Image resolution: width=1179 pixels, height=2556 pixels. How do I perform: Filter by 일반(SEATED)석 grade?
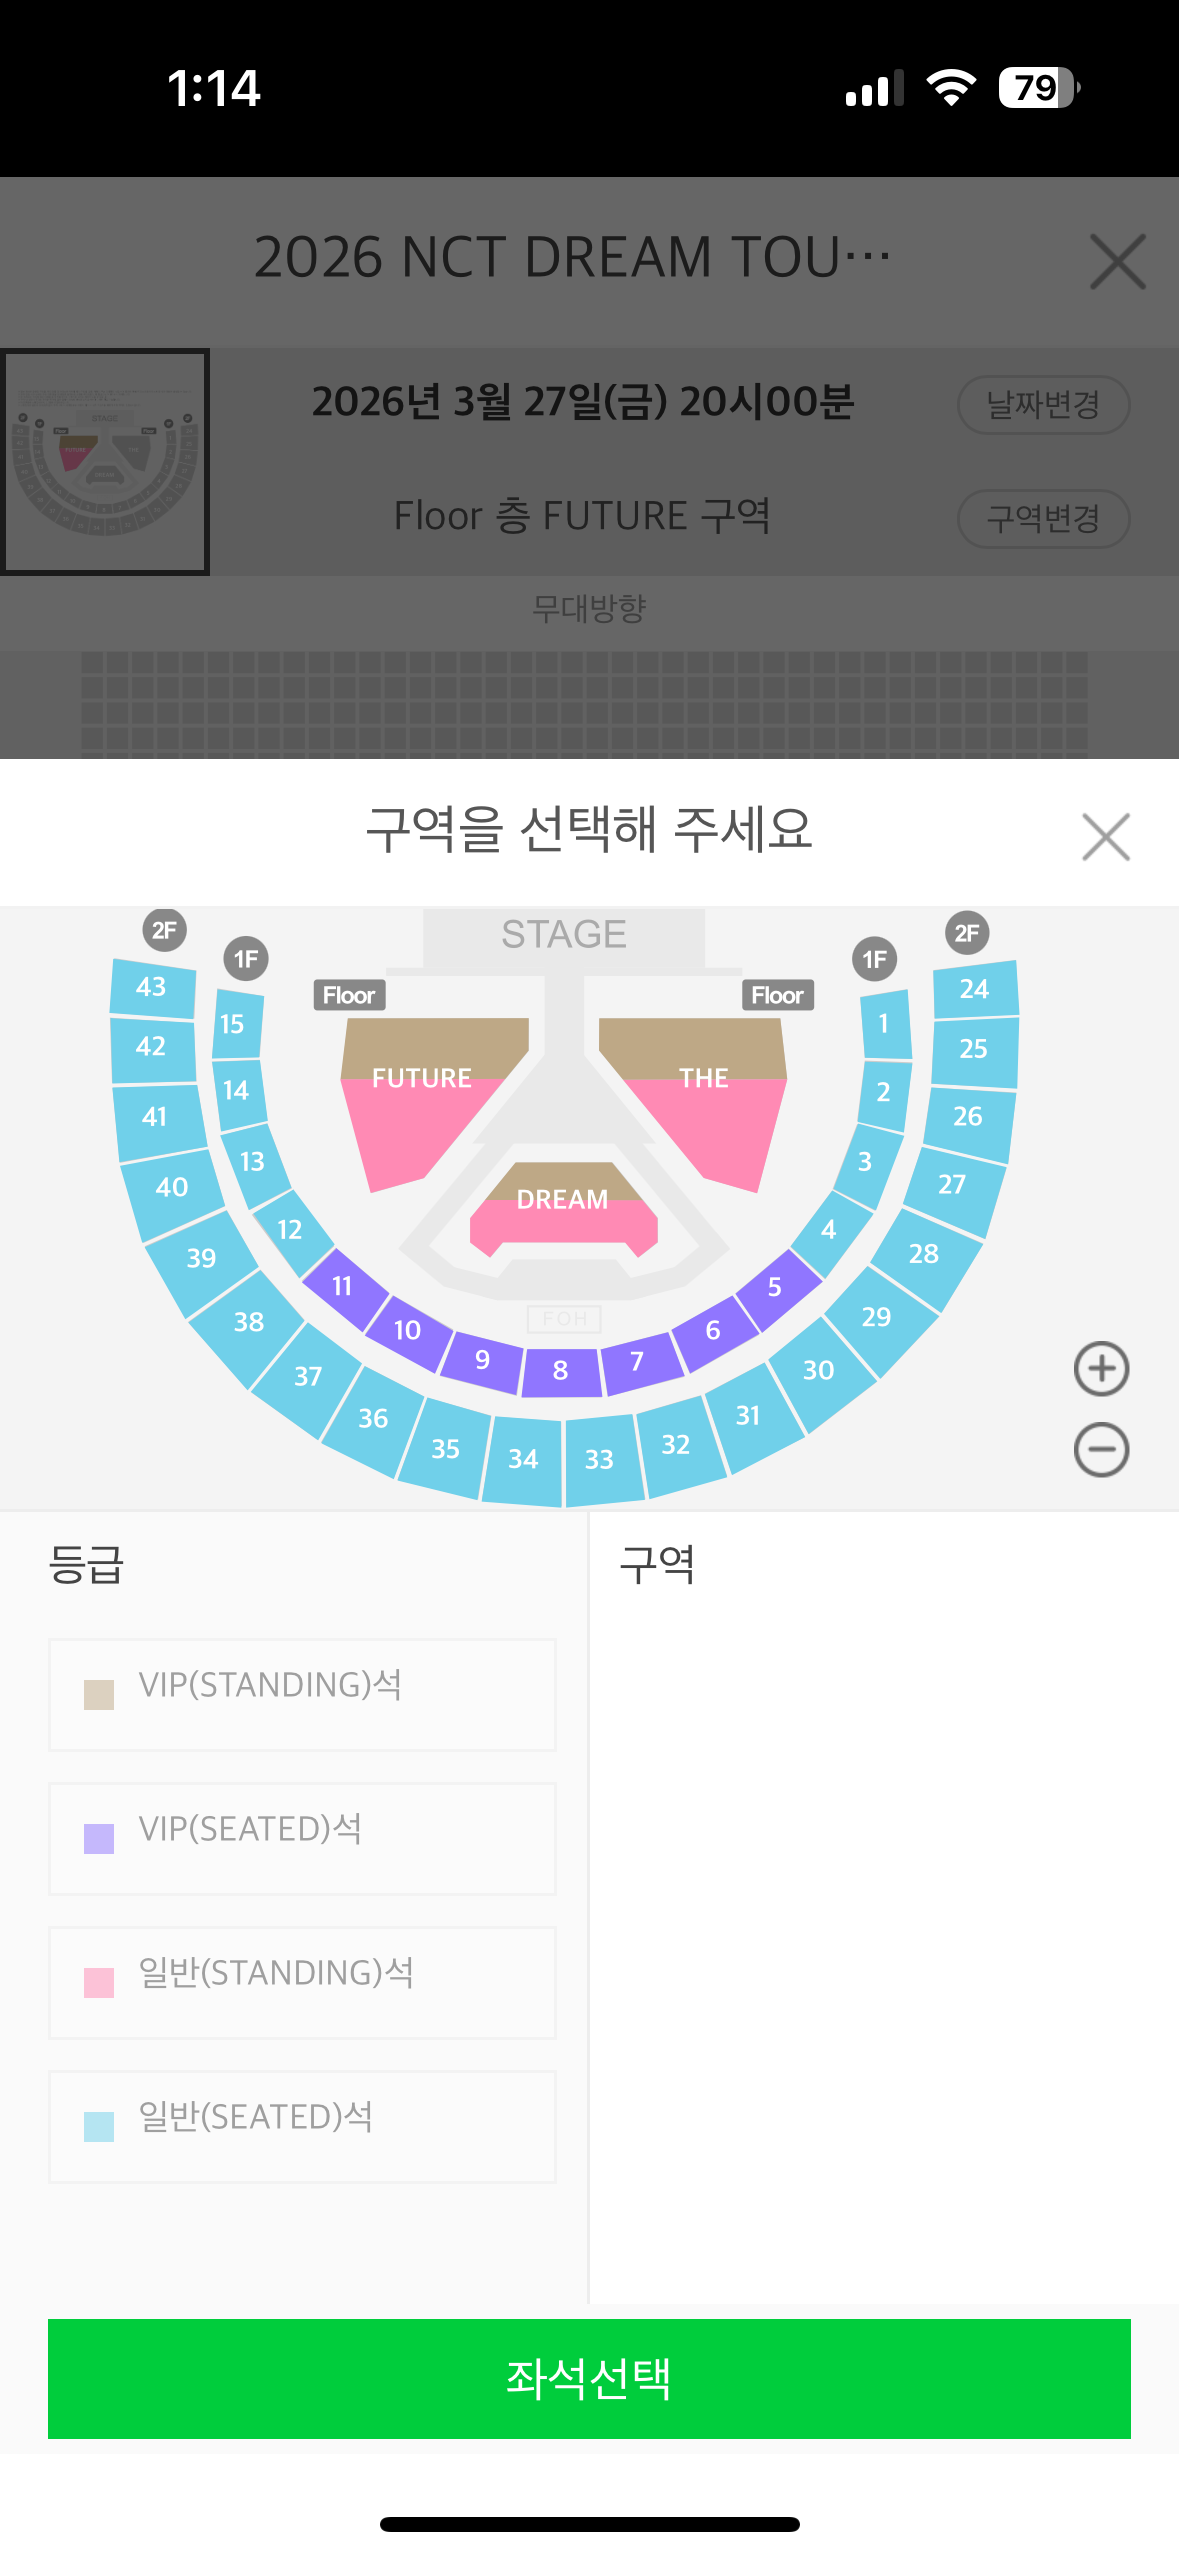pyautogui.click(x=302, y=2126)
